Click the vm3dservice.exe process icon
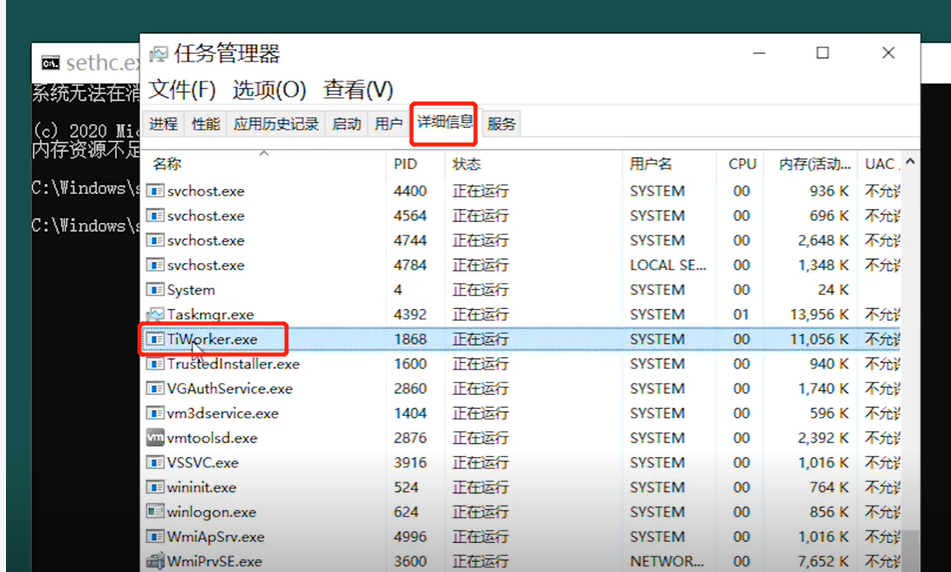The height and width of the screenshot is (572, 951). click(x=155, y=413)
